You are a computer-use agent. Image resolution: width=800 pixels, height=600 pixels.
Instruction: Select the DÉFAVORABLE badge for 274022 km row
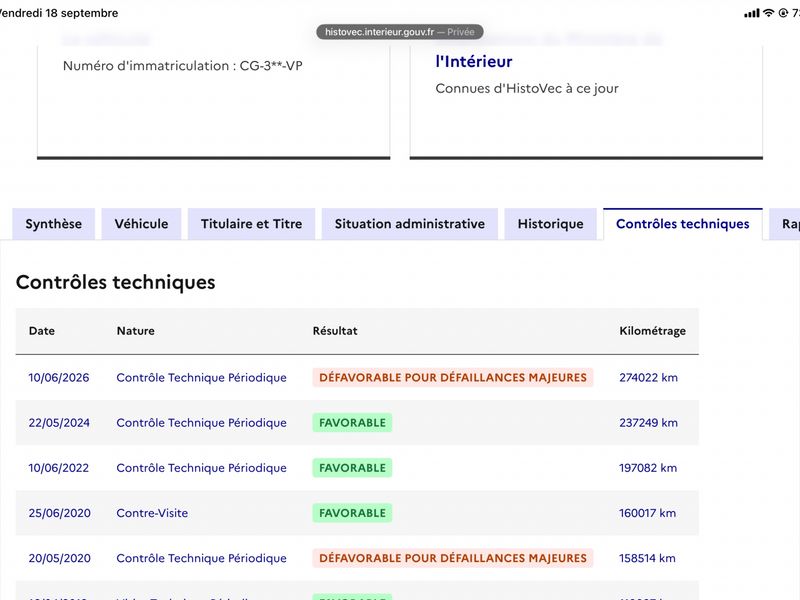[x=453, y=378]
